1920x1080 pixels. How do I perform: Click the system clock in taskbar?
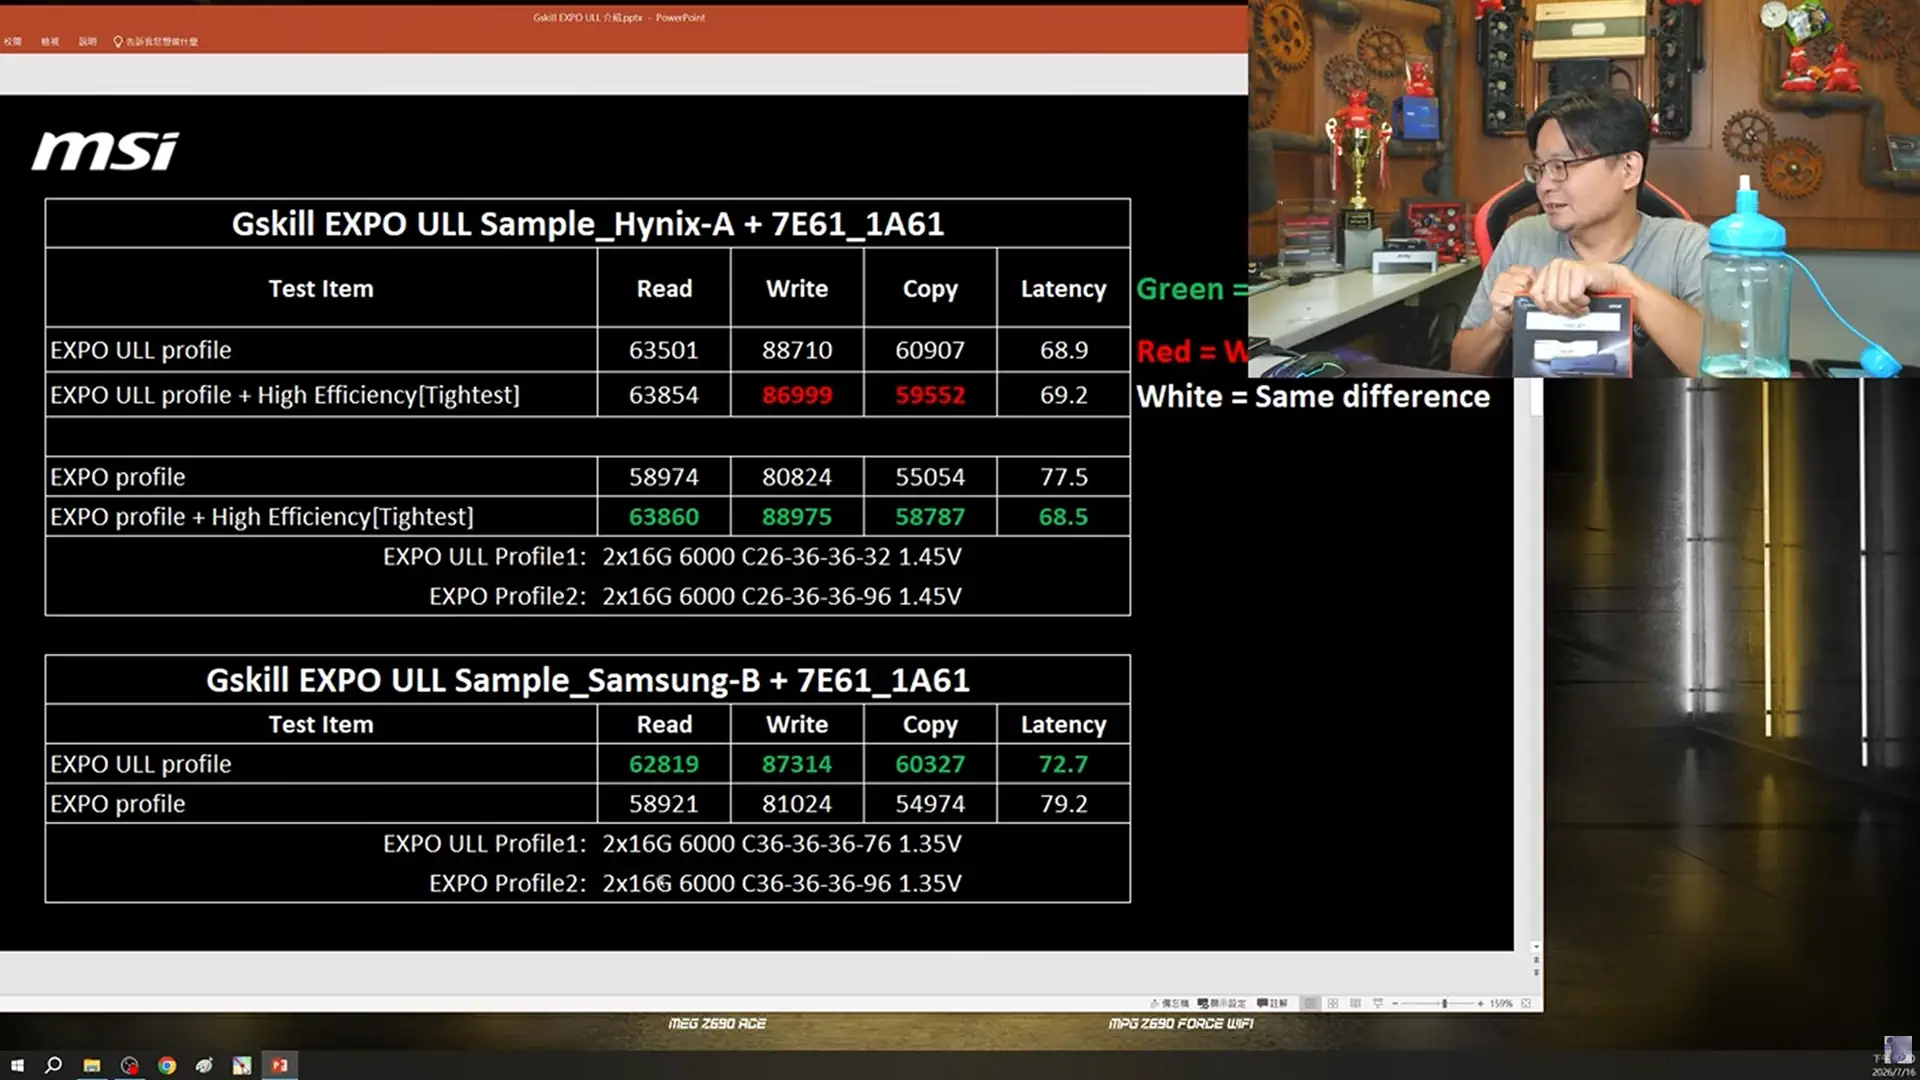[x=1894, y=1065]
